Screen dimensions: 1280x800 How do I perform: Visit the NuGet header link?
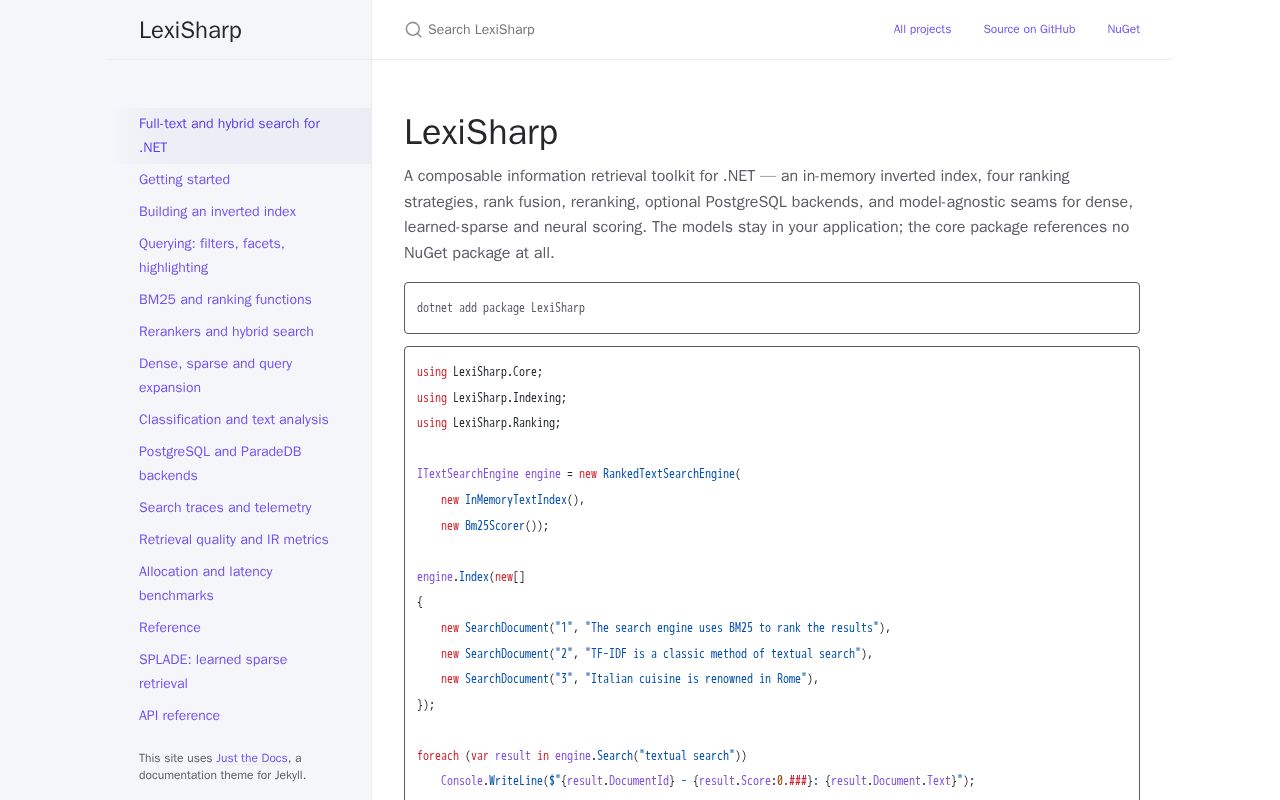tap(1123, 30)
